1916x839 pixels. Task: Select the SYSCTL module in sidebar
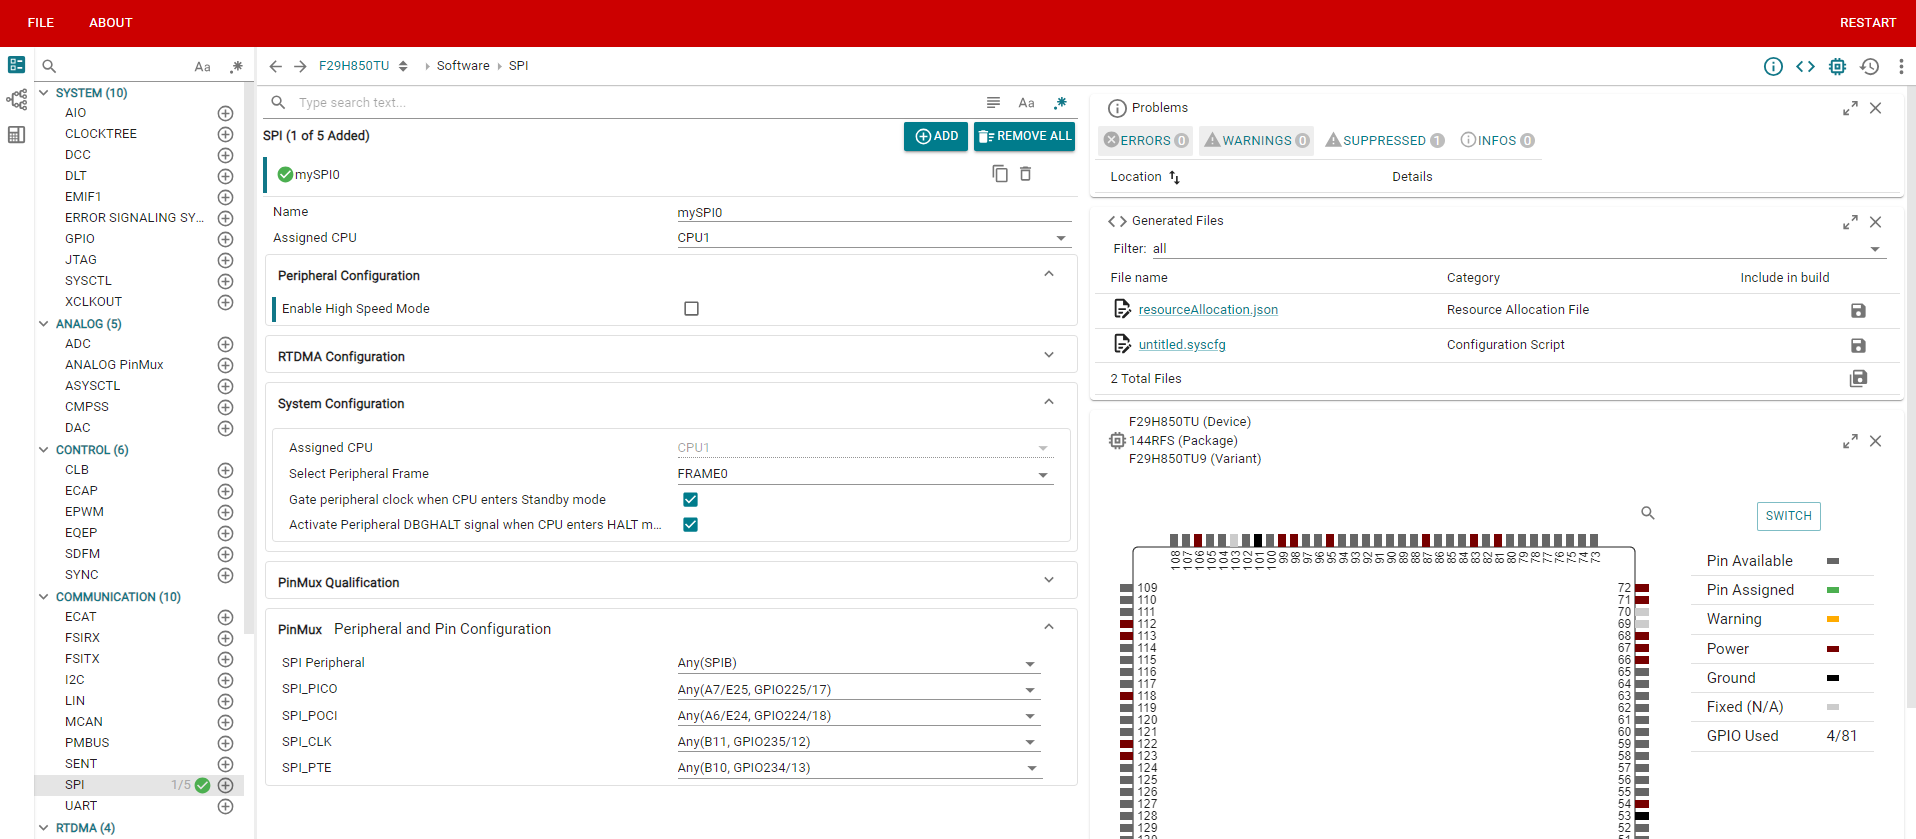coord(89,281)
